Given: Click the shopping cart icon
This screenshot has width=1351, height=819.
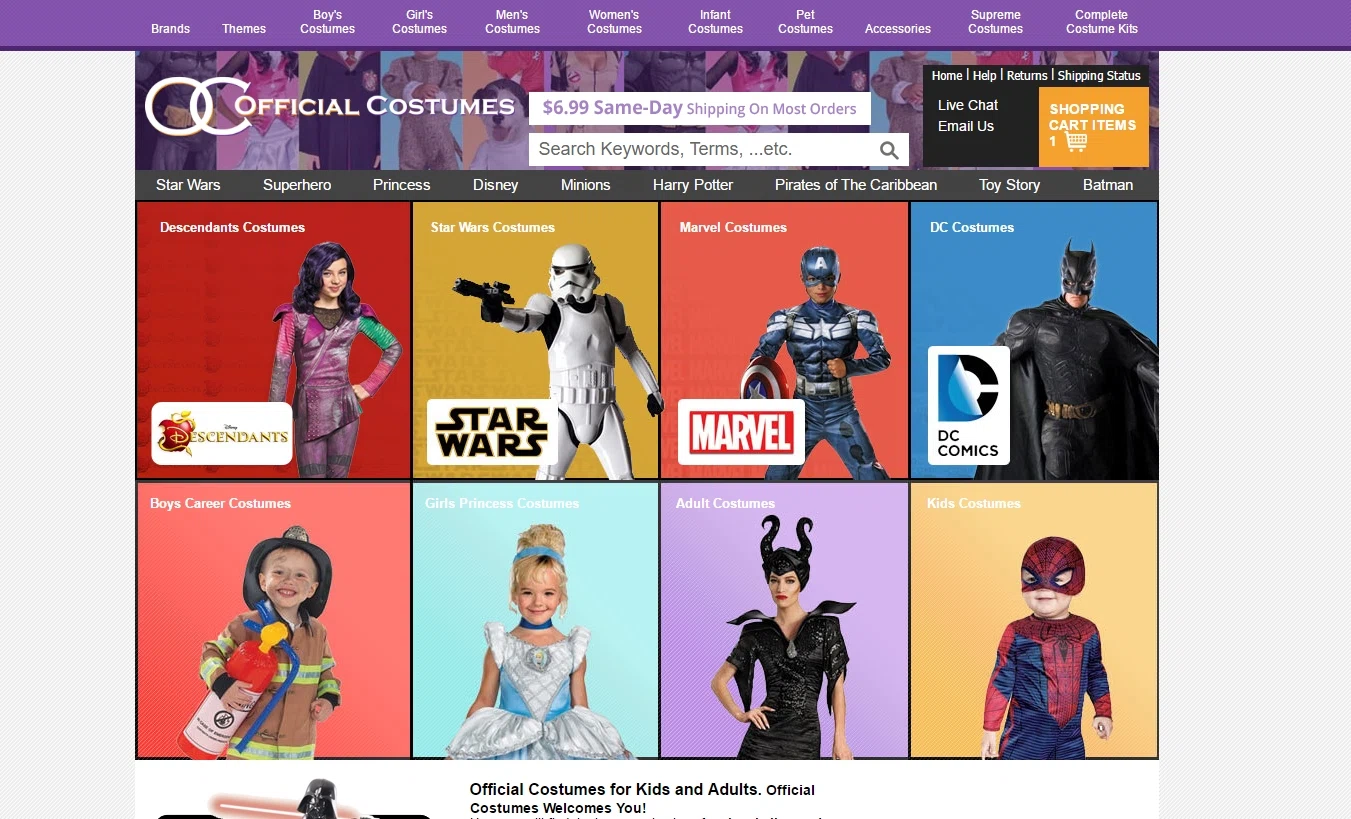Looking at the screenshot, I should point(1076,142).
